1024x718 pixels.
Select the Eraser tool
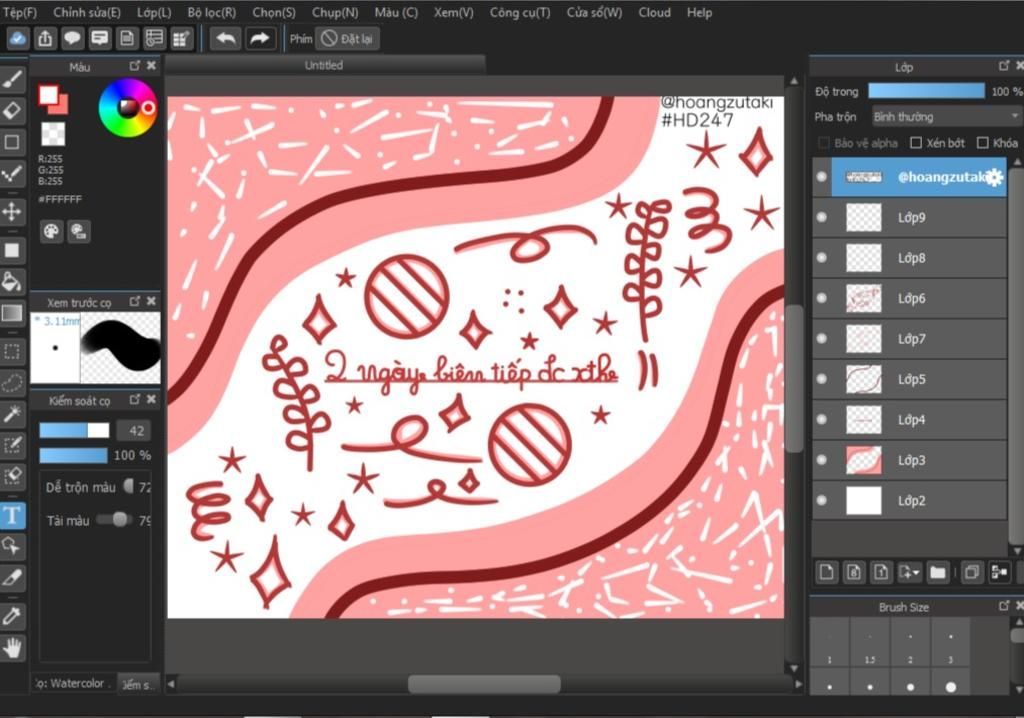[12, 110]
